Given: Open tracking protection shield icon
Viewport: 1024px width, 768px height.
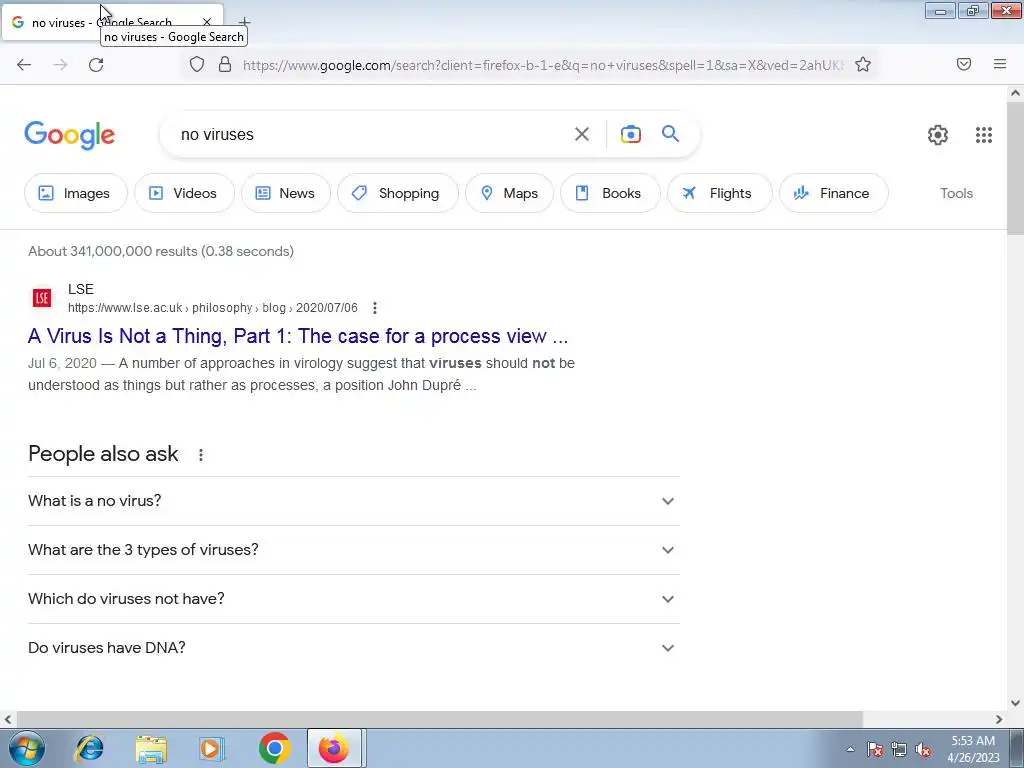Looking at the screenshot, I should [197, 64].
